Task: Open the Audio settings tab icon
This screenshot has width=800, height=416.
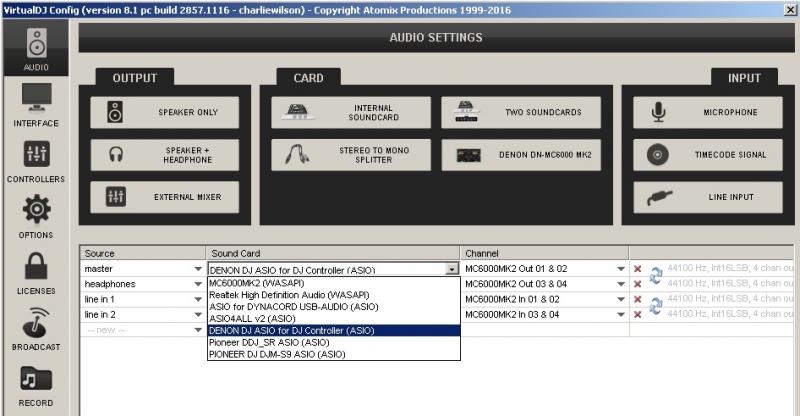Action: tap(36, 43)
